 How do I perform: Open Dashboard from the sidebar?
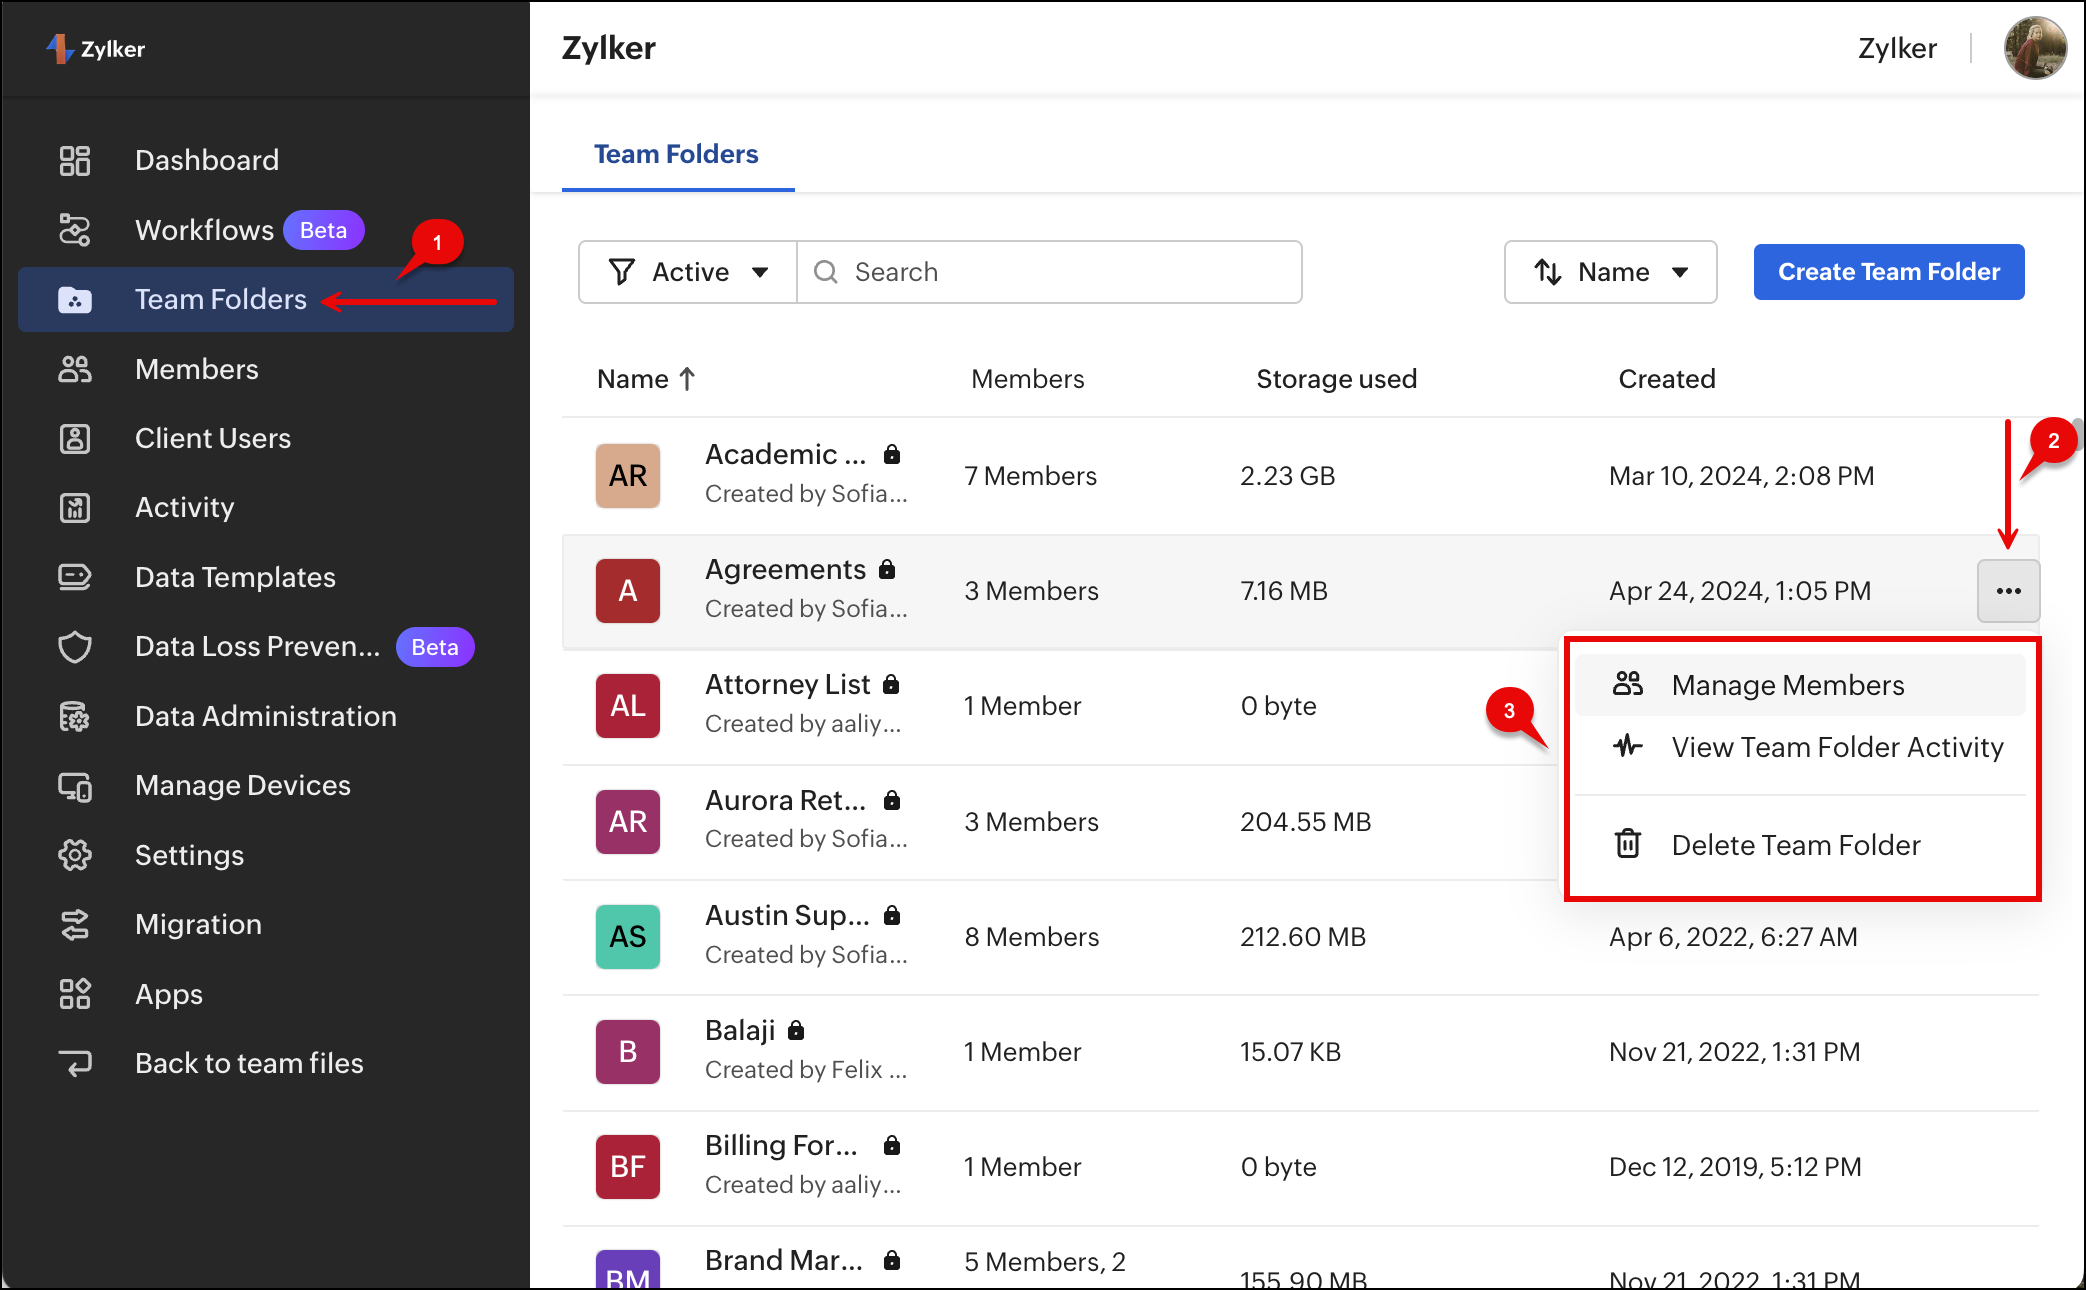pos(206,160)
